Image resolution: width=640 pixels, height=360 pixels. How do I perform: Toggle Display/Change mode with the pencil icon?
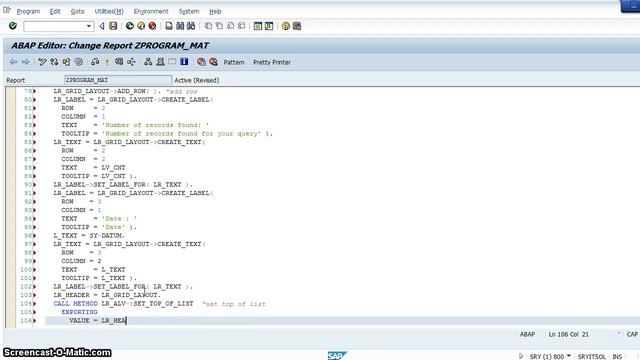pyautogui.click(x=42, y=62)
